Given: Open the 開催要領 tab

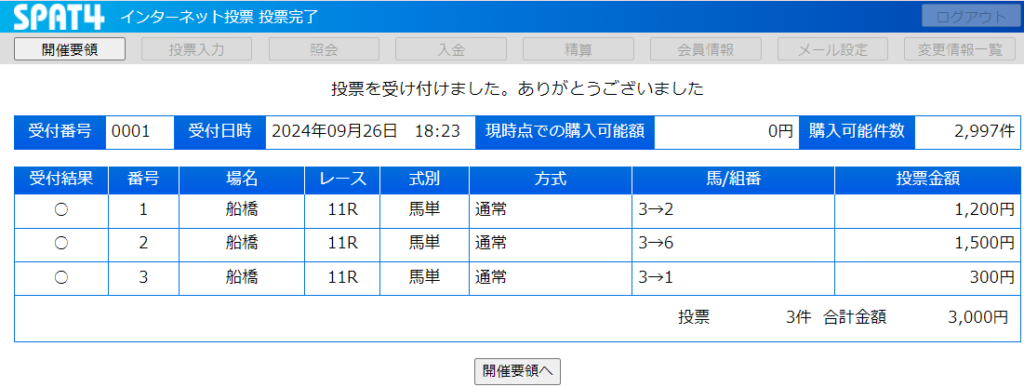Looking at the screenshot, I should [x=70, y=50].
